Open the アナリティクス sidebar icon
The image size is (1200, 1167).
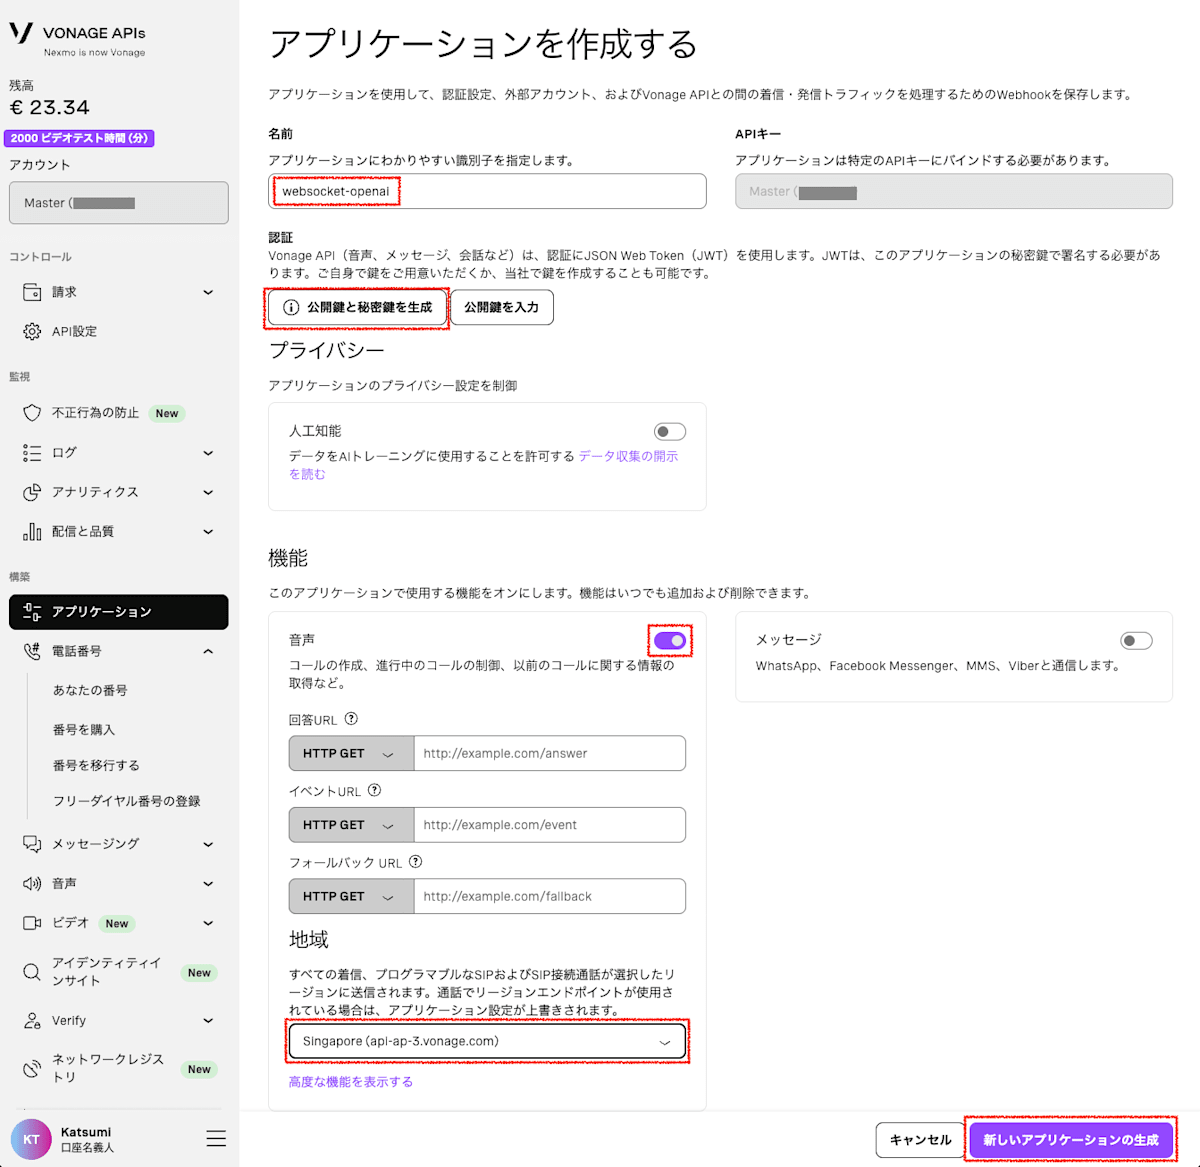(x=34, y=491)
